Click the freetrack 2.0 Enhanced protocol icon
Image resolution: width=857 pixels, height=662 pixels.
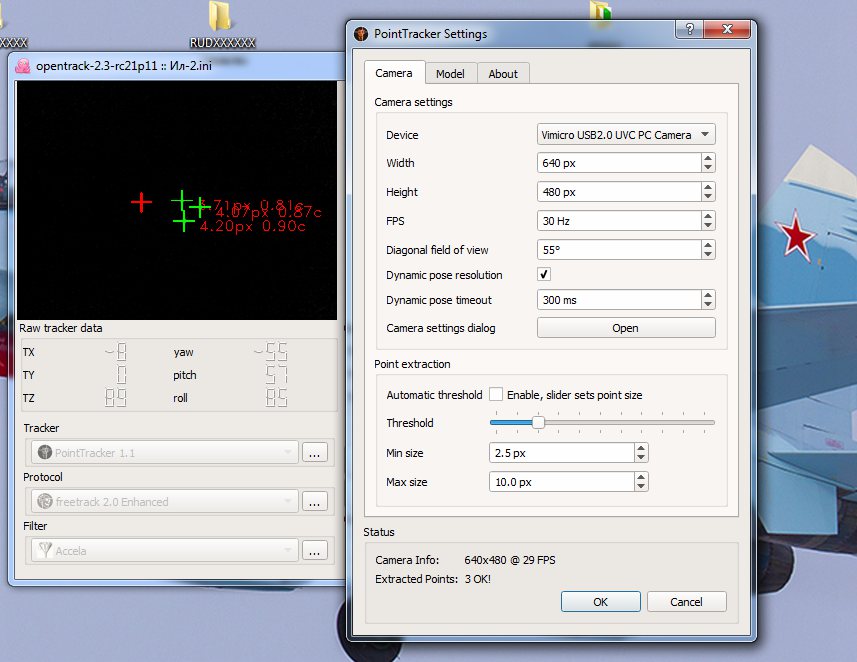point(45,501)
